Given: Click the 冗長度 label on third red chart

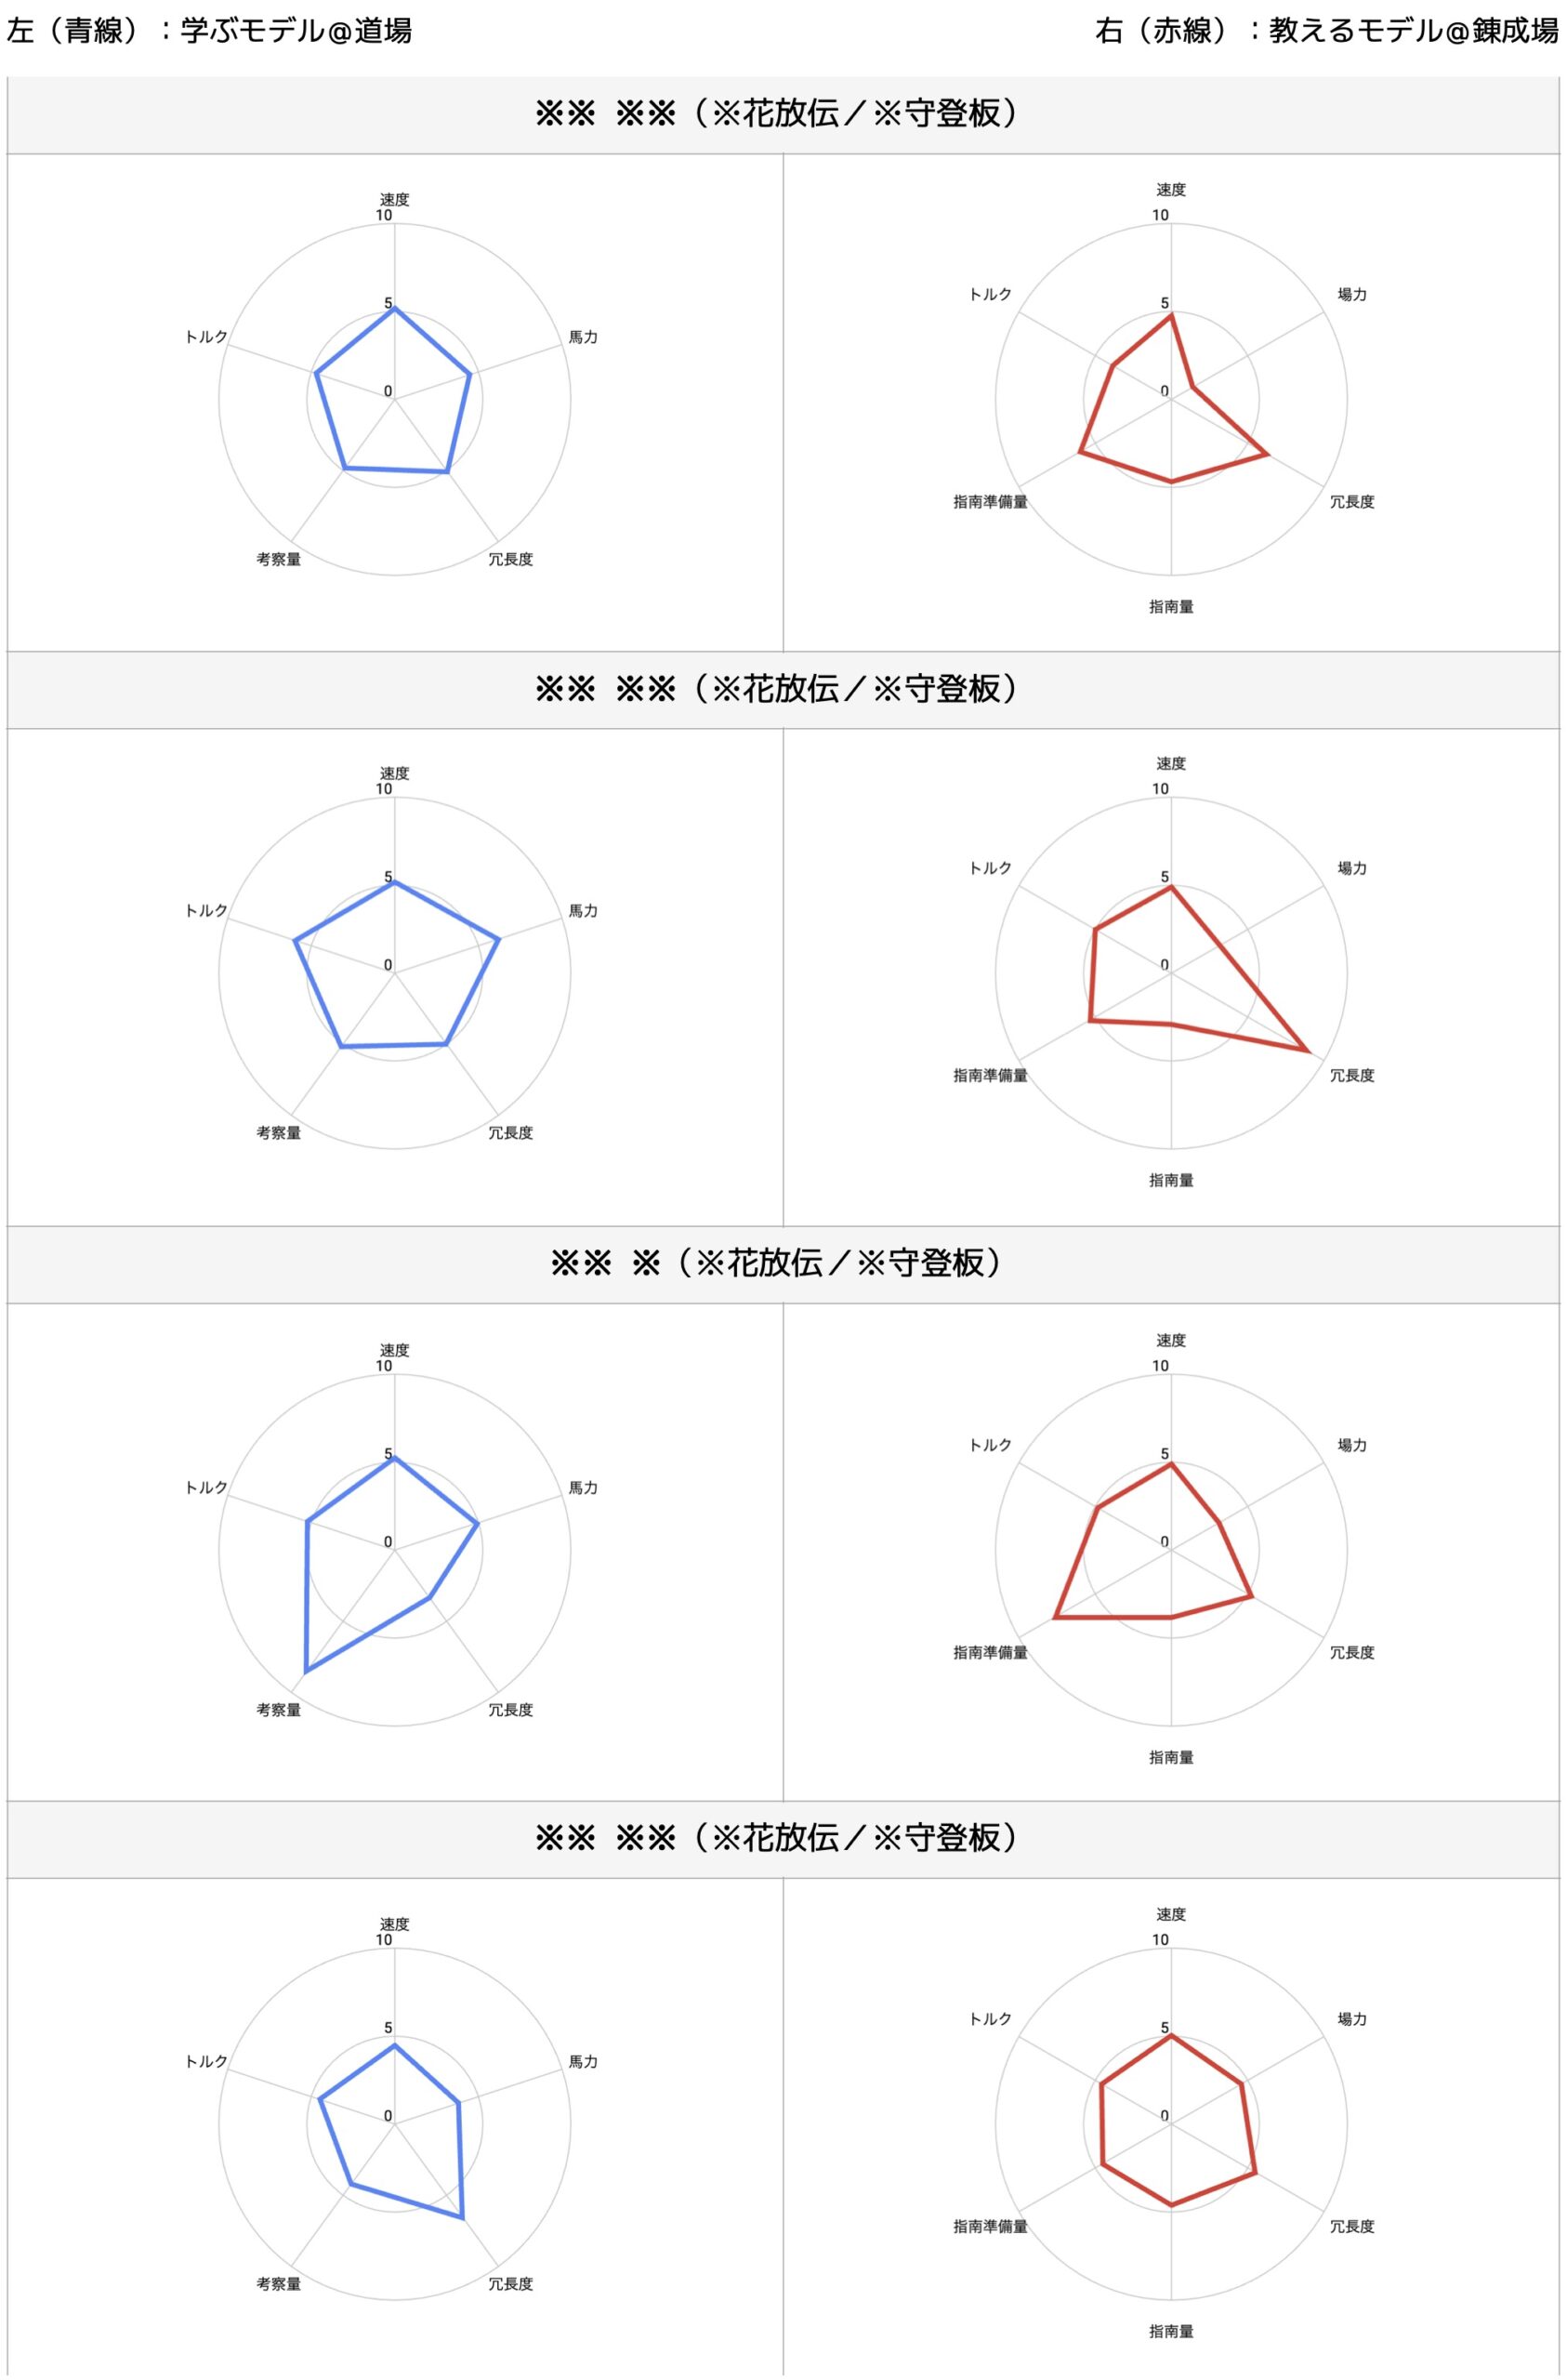Looking at the screenshot, I should 1352,1653.
